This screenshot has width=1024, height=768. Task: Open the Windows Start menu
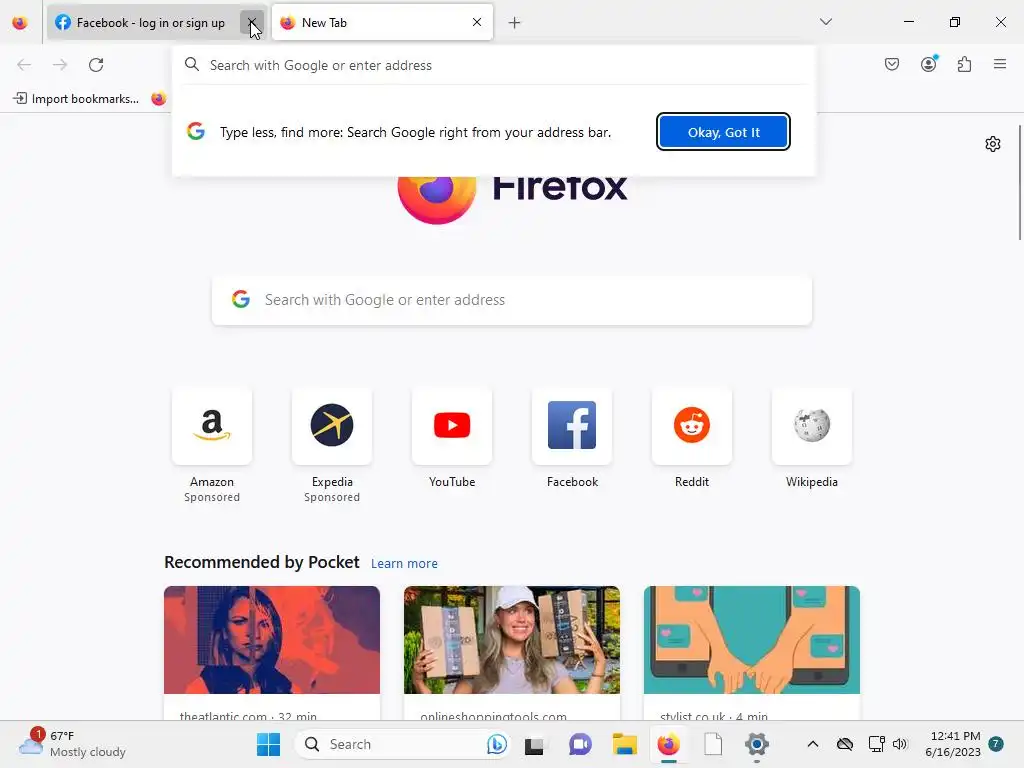point(268,744)
